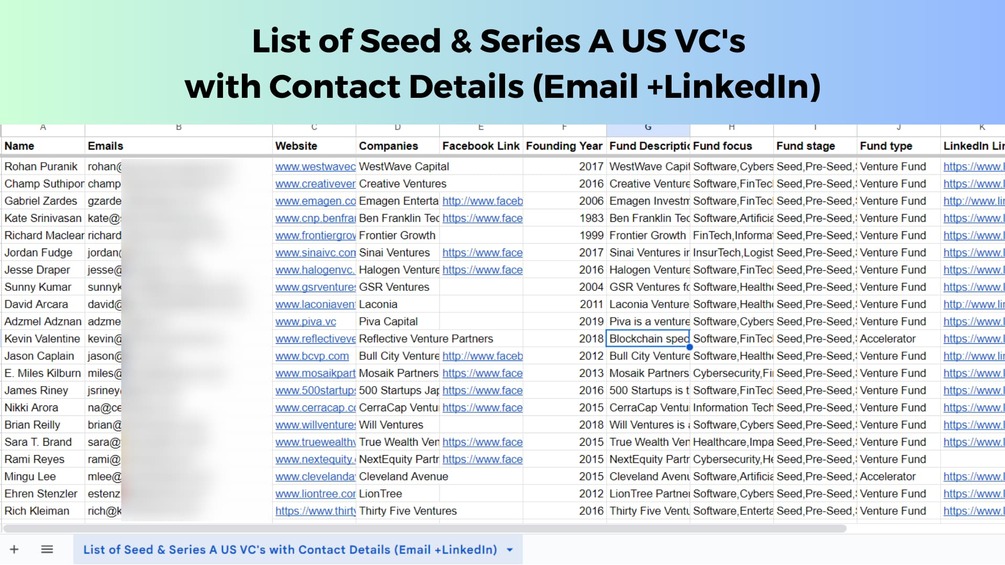This screenshot has width=1005, height=565.
Task: Expand the sheet tab dropdown arrow
Action: click(x=510, y=550)
